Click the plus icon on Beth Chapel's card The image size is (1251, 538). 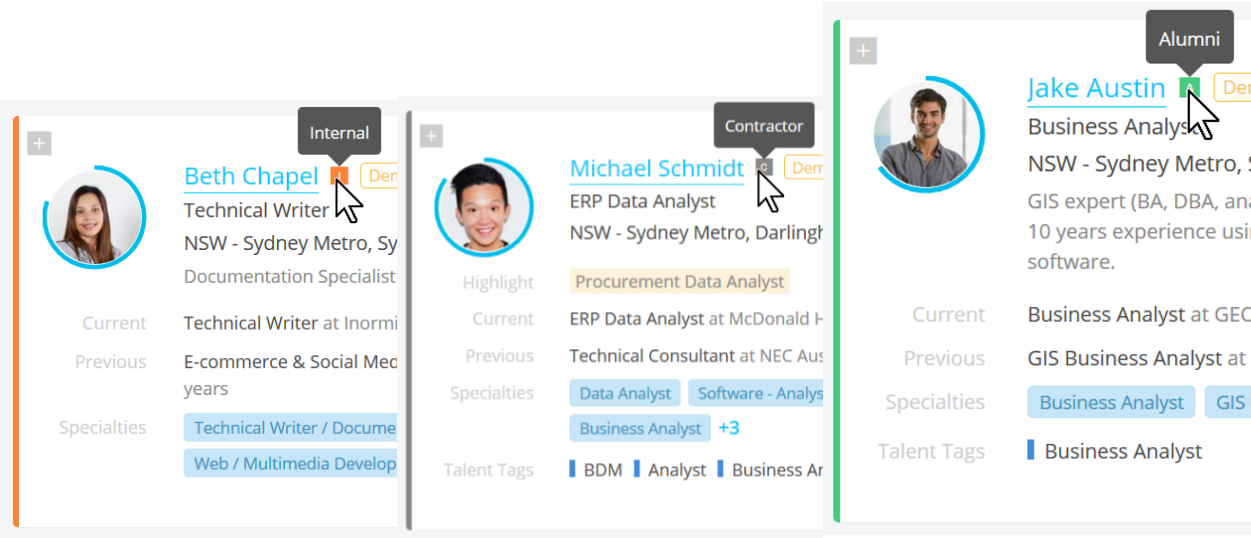click(x=39, y=144)
